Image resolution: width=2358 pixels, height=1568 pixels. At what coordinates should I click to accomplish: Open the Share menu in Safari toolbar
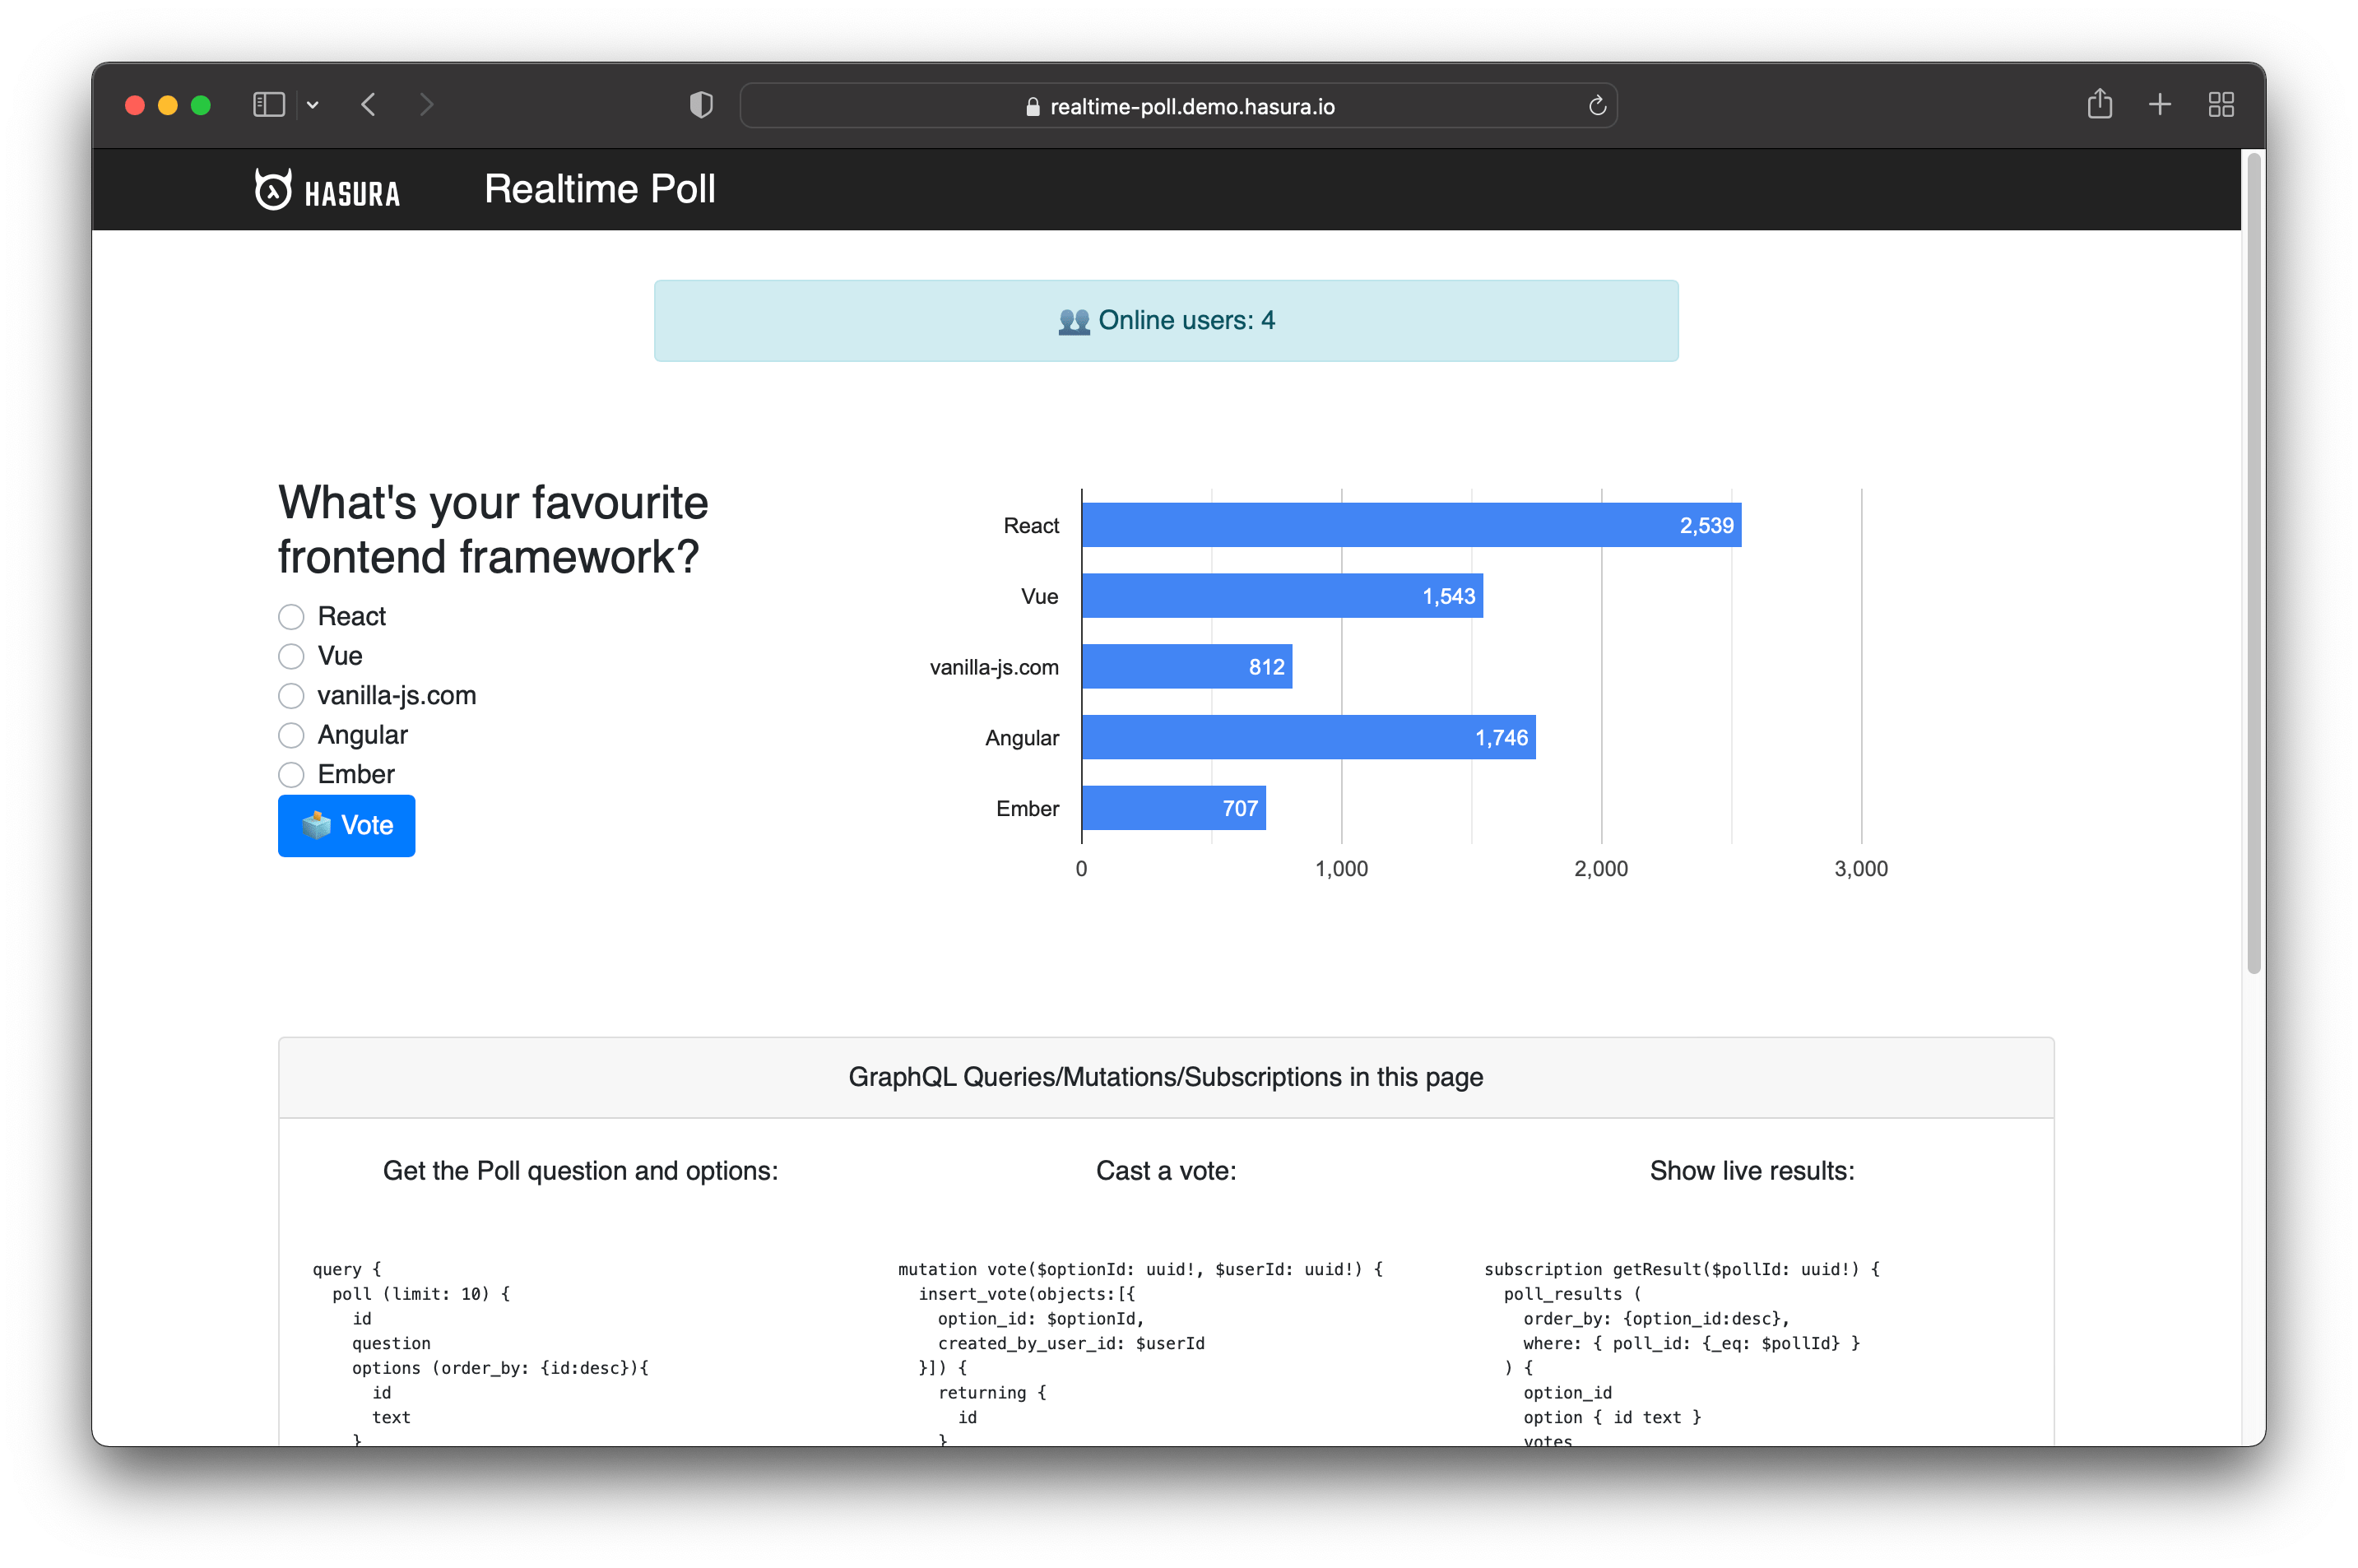click(x=2100, y=104)
